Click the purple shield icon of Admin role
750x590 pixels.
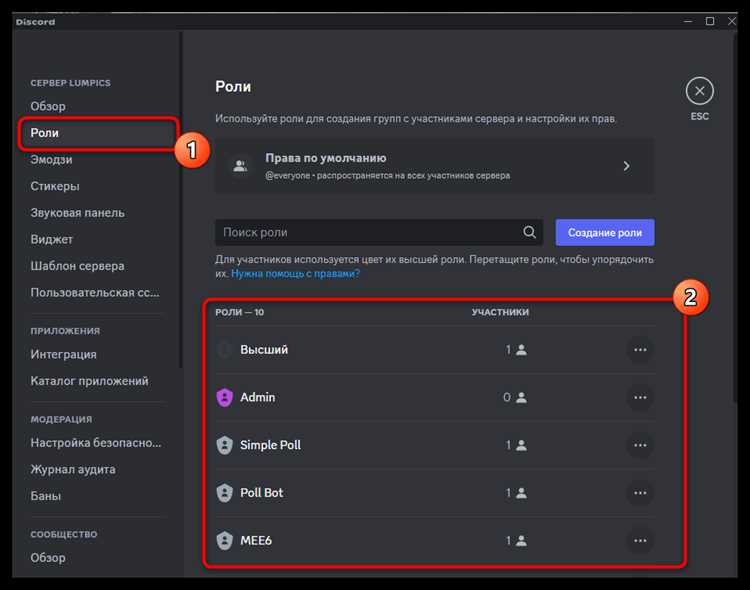click(224, 397)
